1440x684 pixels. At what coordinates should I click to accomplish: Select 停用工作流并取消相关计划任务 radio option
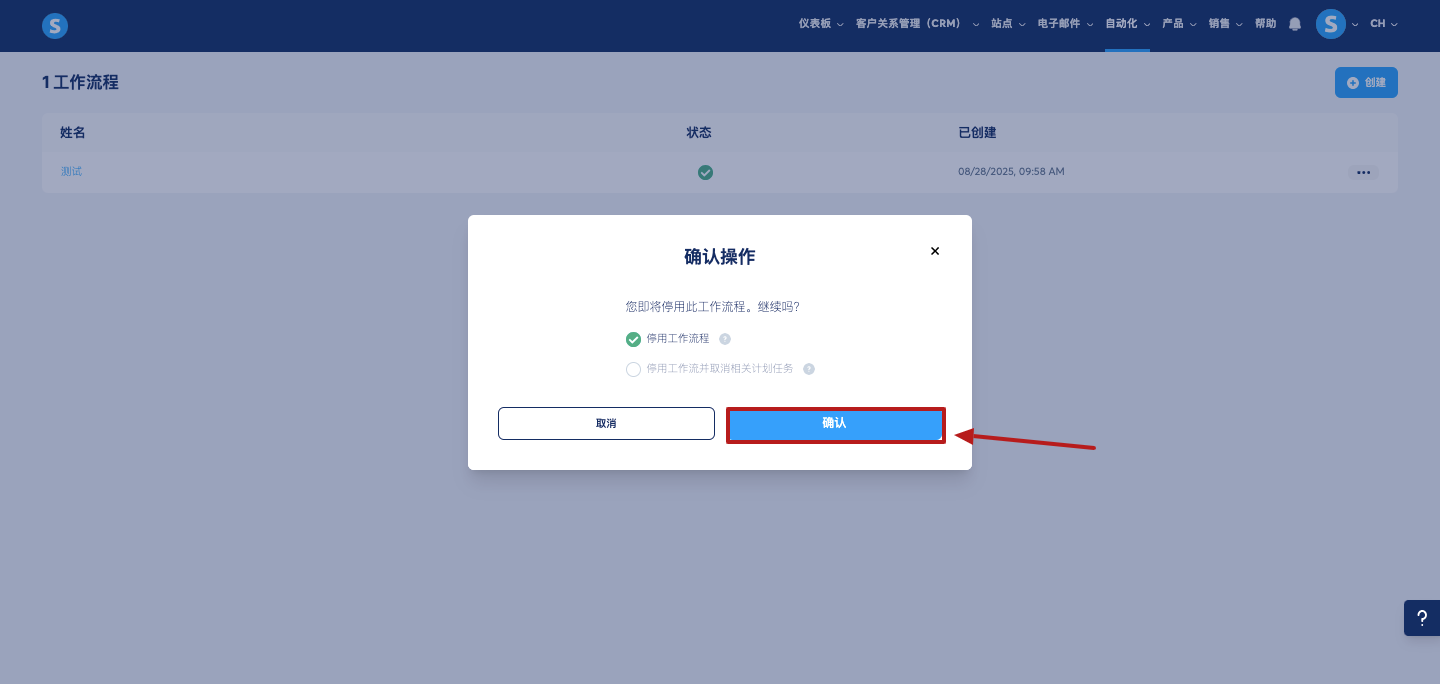point(633,369)
